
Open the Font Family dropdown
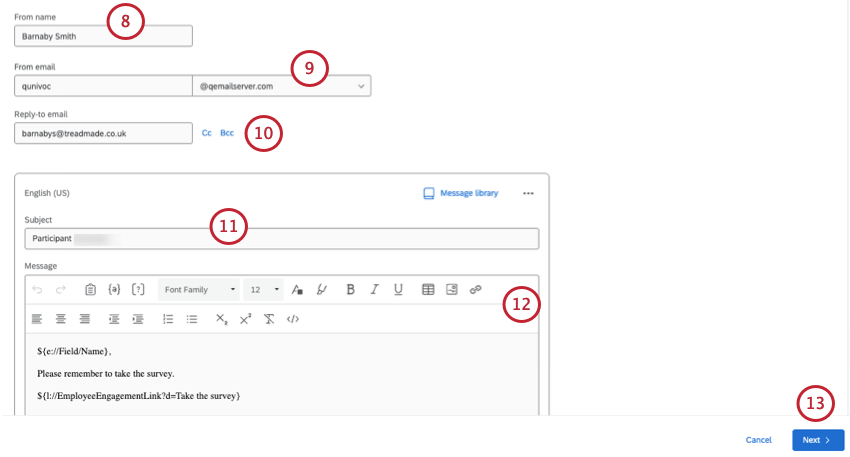coord(199,289)
